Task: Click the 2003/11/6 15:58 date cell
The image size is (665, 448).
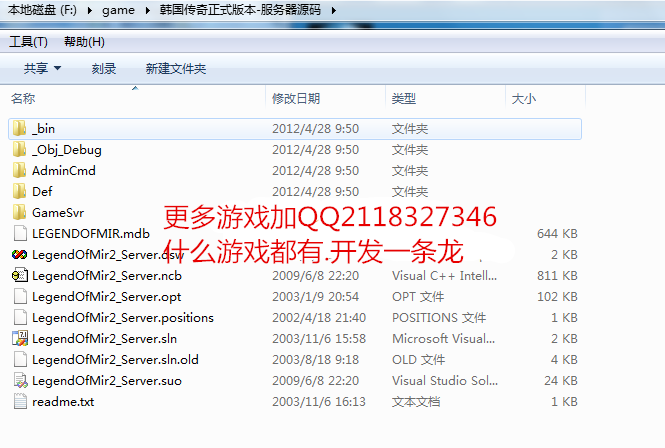Action: (x=319, y=339)
